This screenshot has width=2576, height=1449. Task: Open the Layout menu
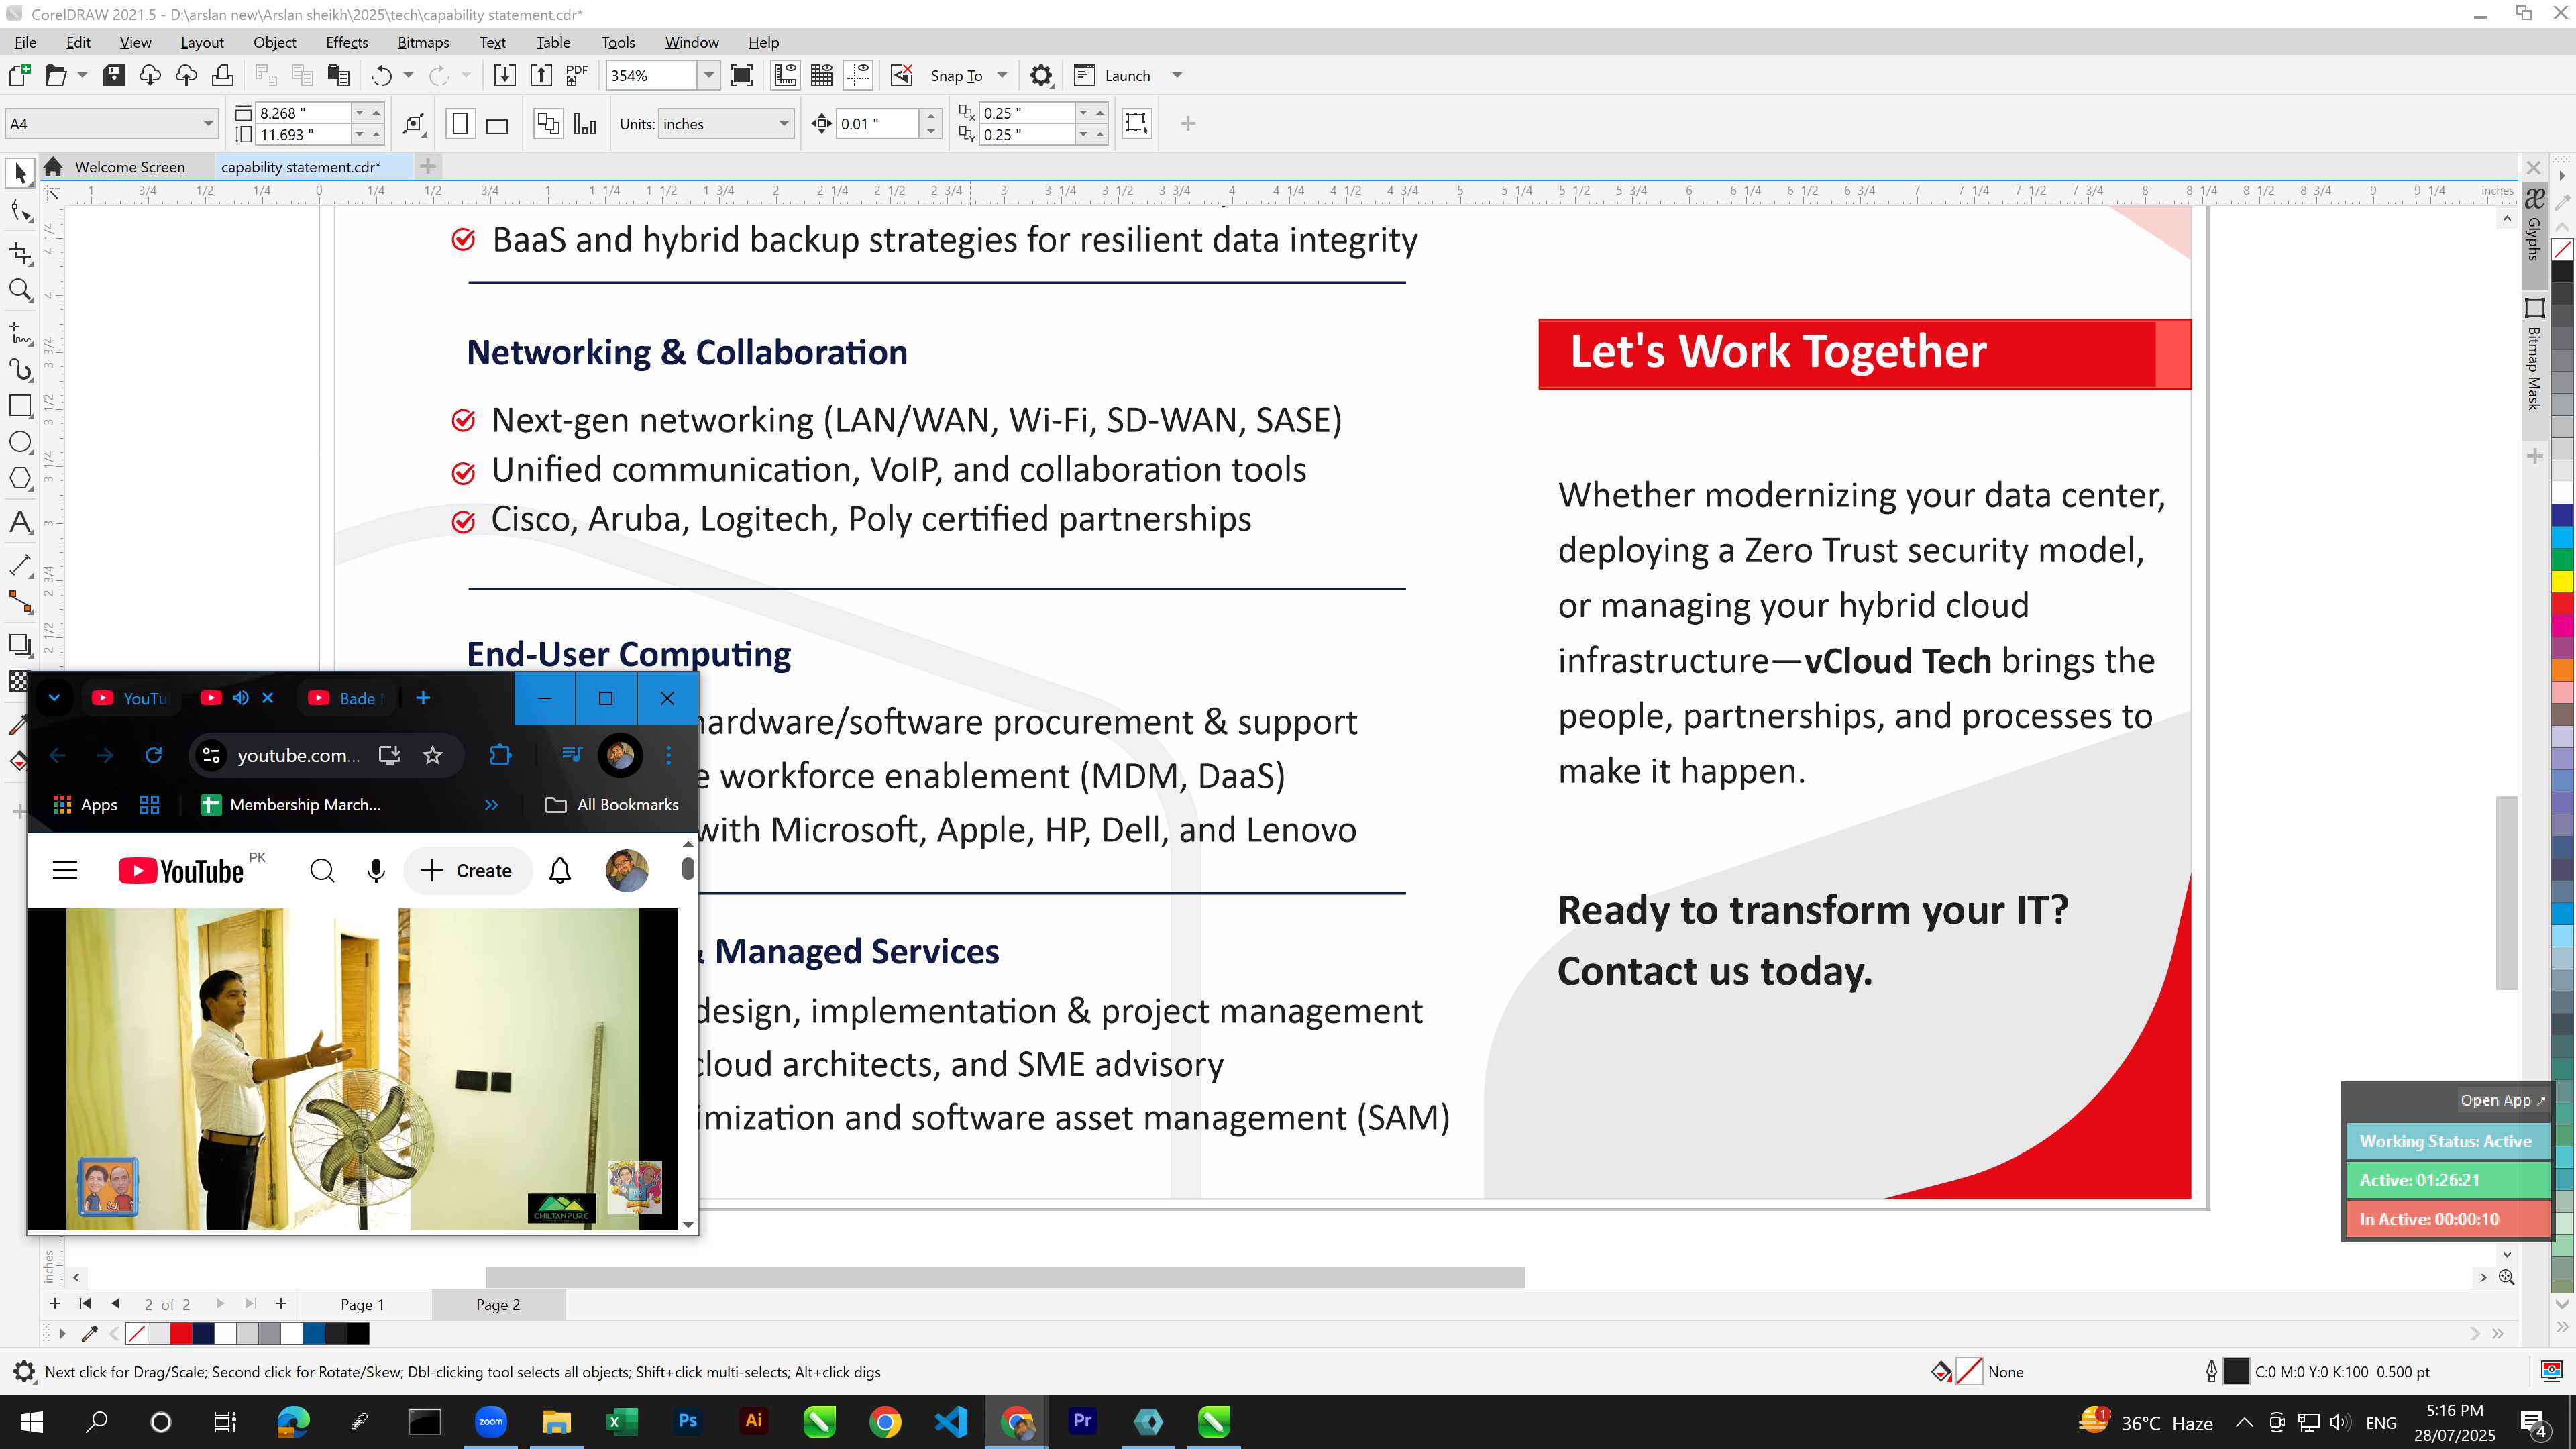coord(202,42)
